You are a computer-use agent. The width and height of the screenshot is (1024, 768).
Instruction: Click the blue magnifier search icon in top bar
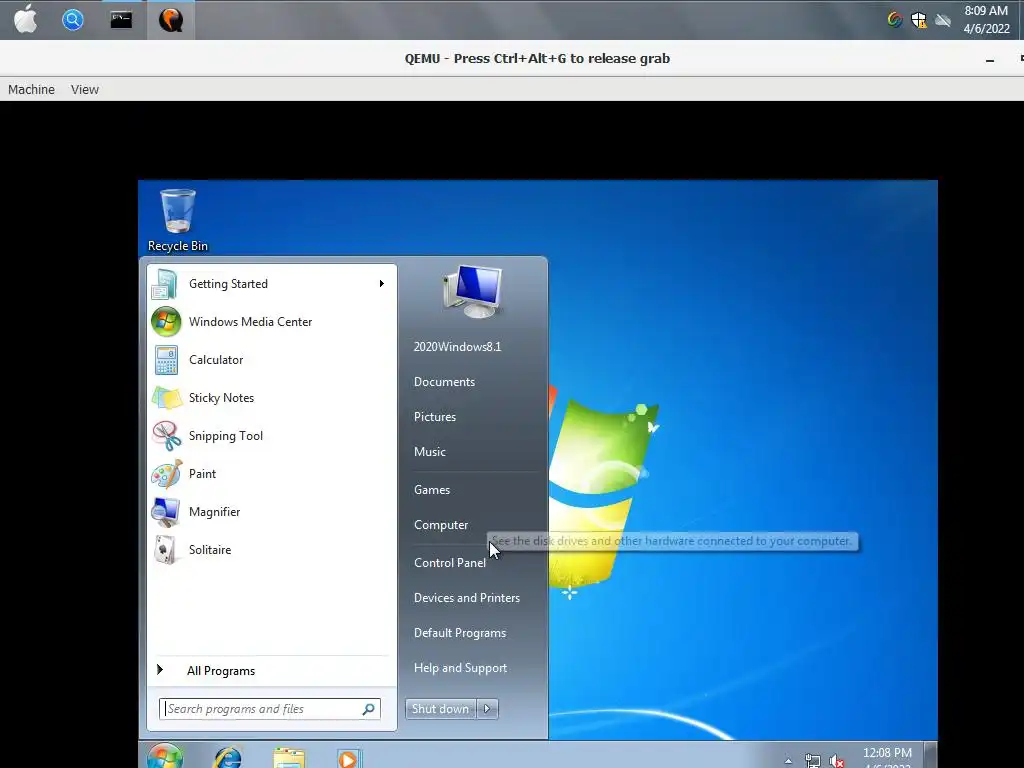pos(72,20)
